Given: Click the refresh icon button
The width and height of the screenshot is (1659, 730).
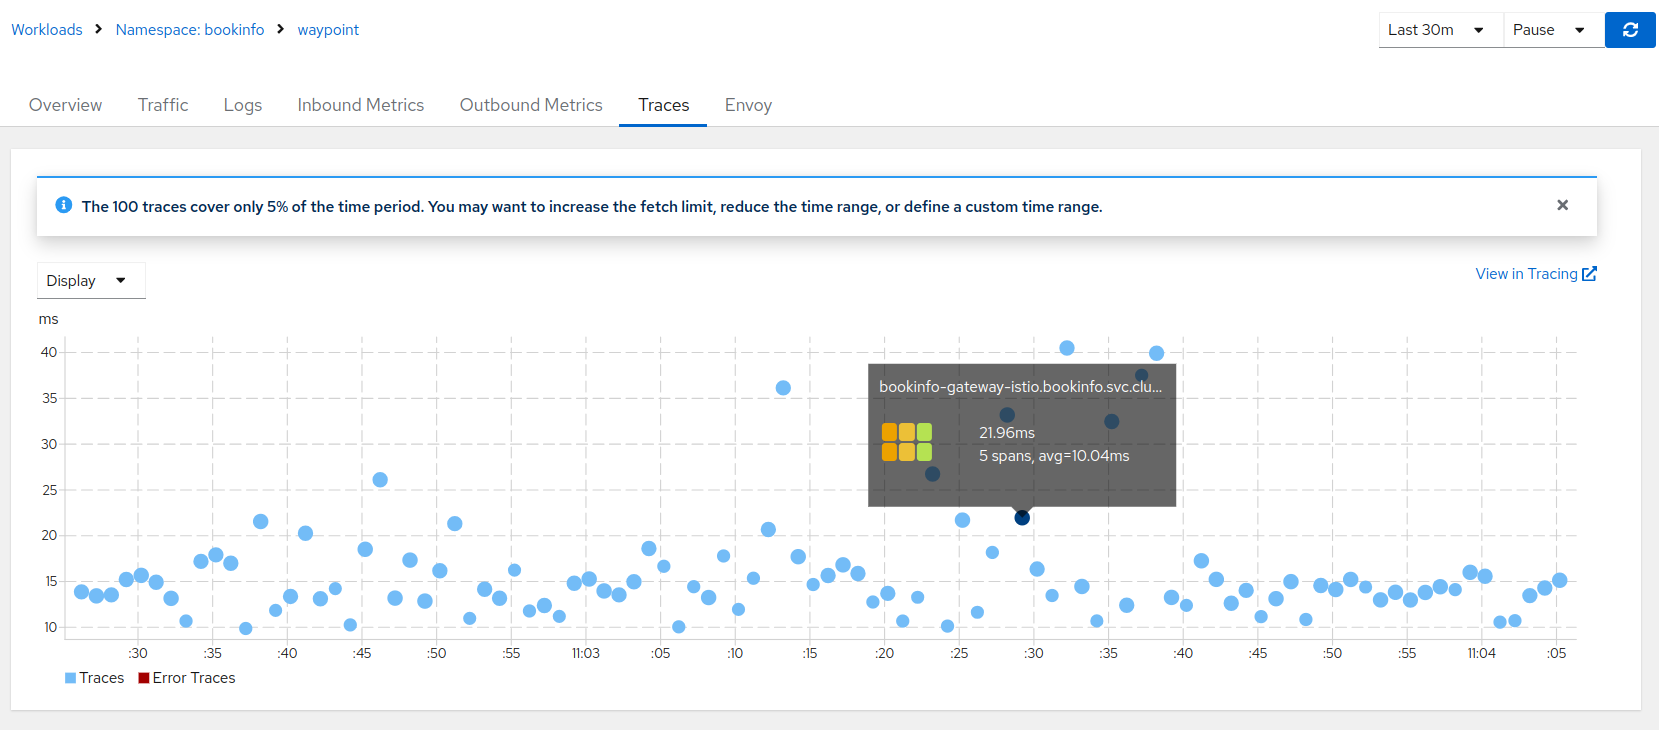Looking at the screenshot, I should pos(1630,30).
